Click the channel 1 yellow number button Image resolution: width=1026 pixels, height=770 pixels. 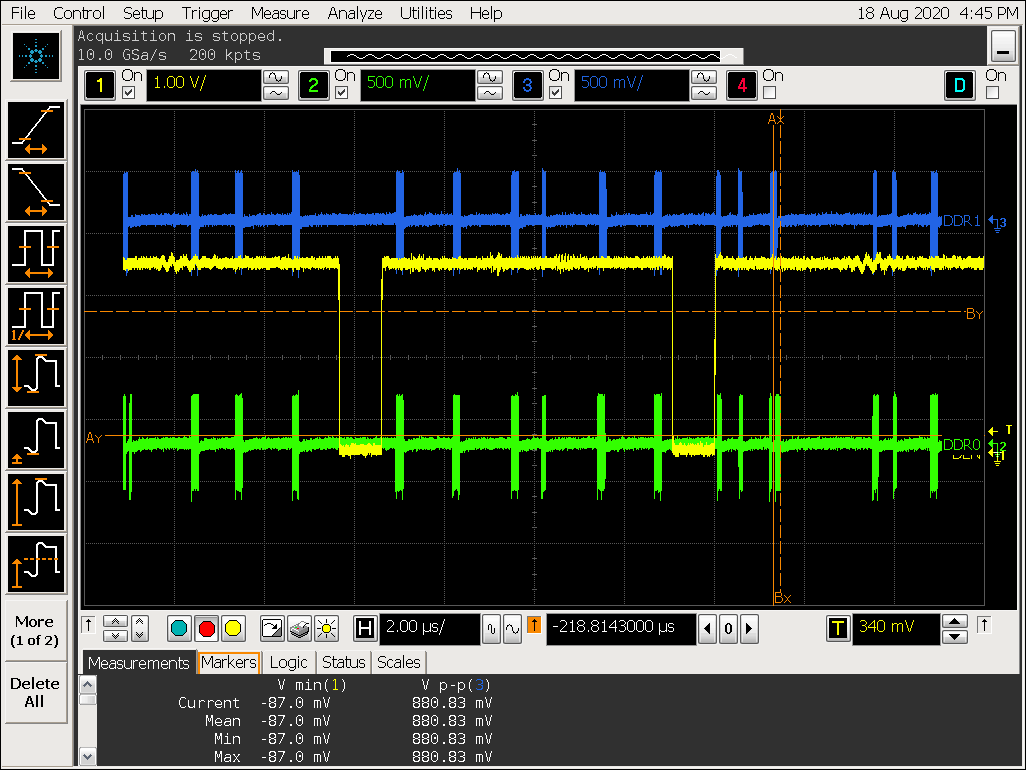click(99, 85)
